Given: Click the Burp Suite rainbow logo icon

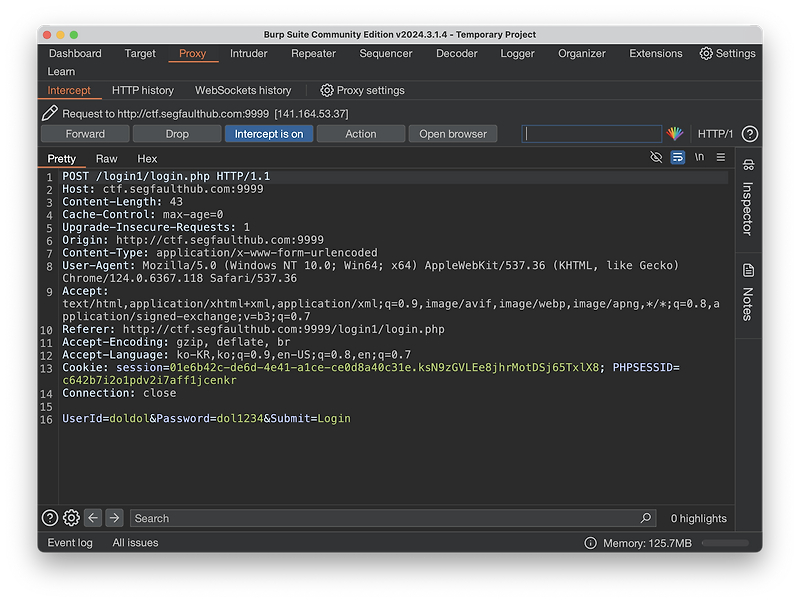Looking at the screenshot, I should [x=676, y=132].
